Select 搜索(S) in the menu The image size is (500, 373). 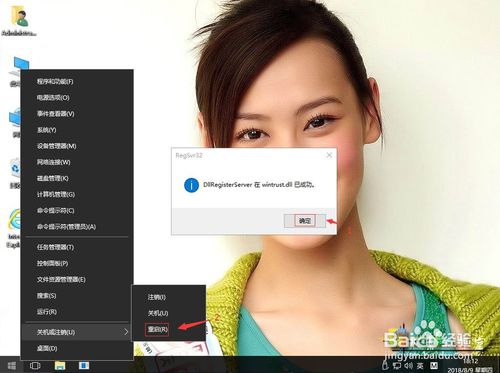pyautogui.click(x=77, y=296)
